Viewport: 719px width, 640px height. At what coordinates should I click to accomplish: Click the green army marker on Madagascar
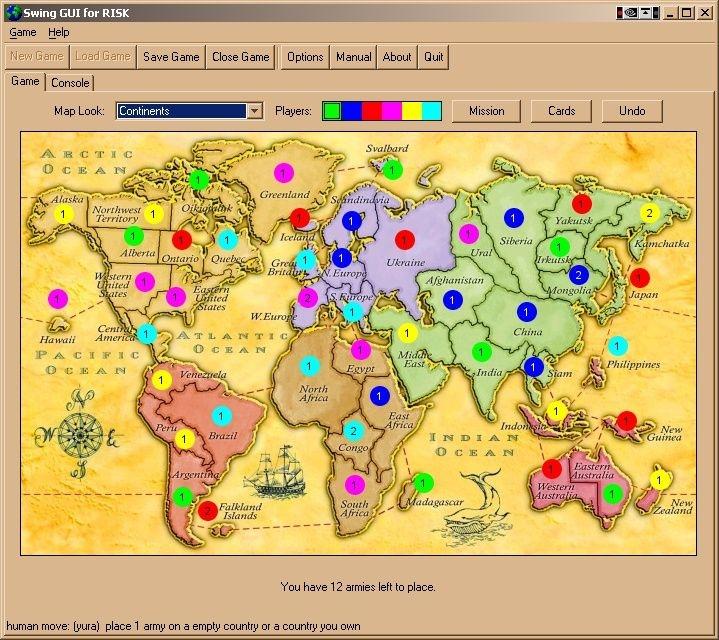[423, 482]
